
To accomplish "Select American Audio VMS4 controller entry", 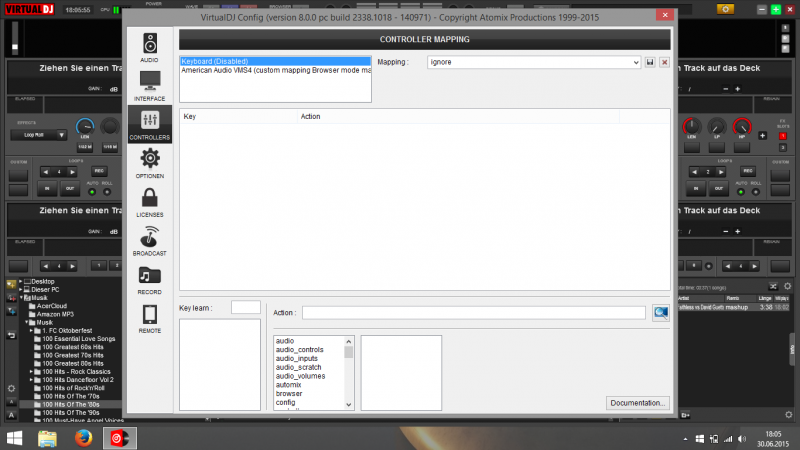I will point(275,70).
